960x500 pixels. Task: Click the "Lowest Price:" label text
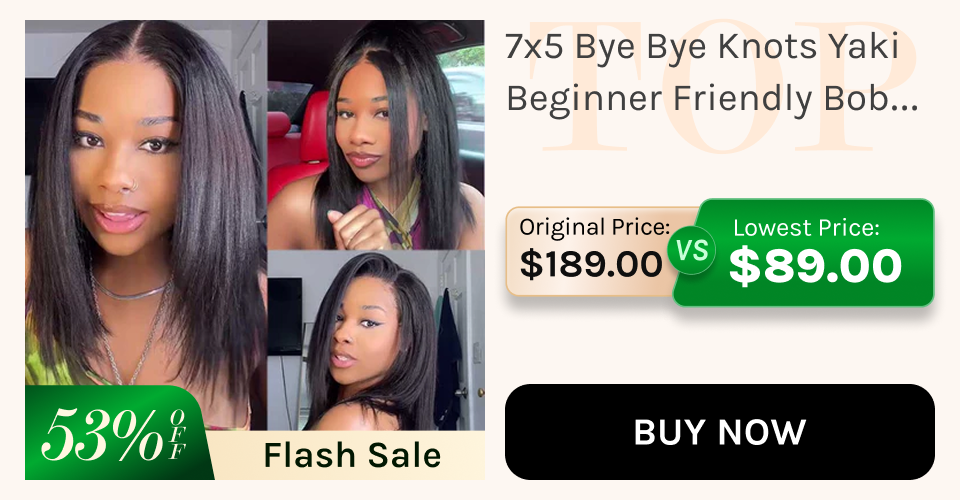click(x=806, y=228)
